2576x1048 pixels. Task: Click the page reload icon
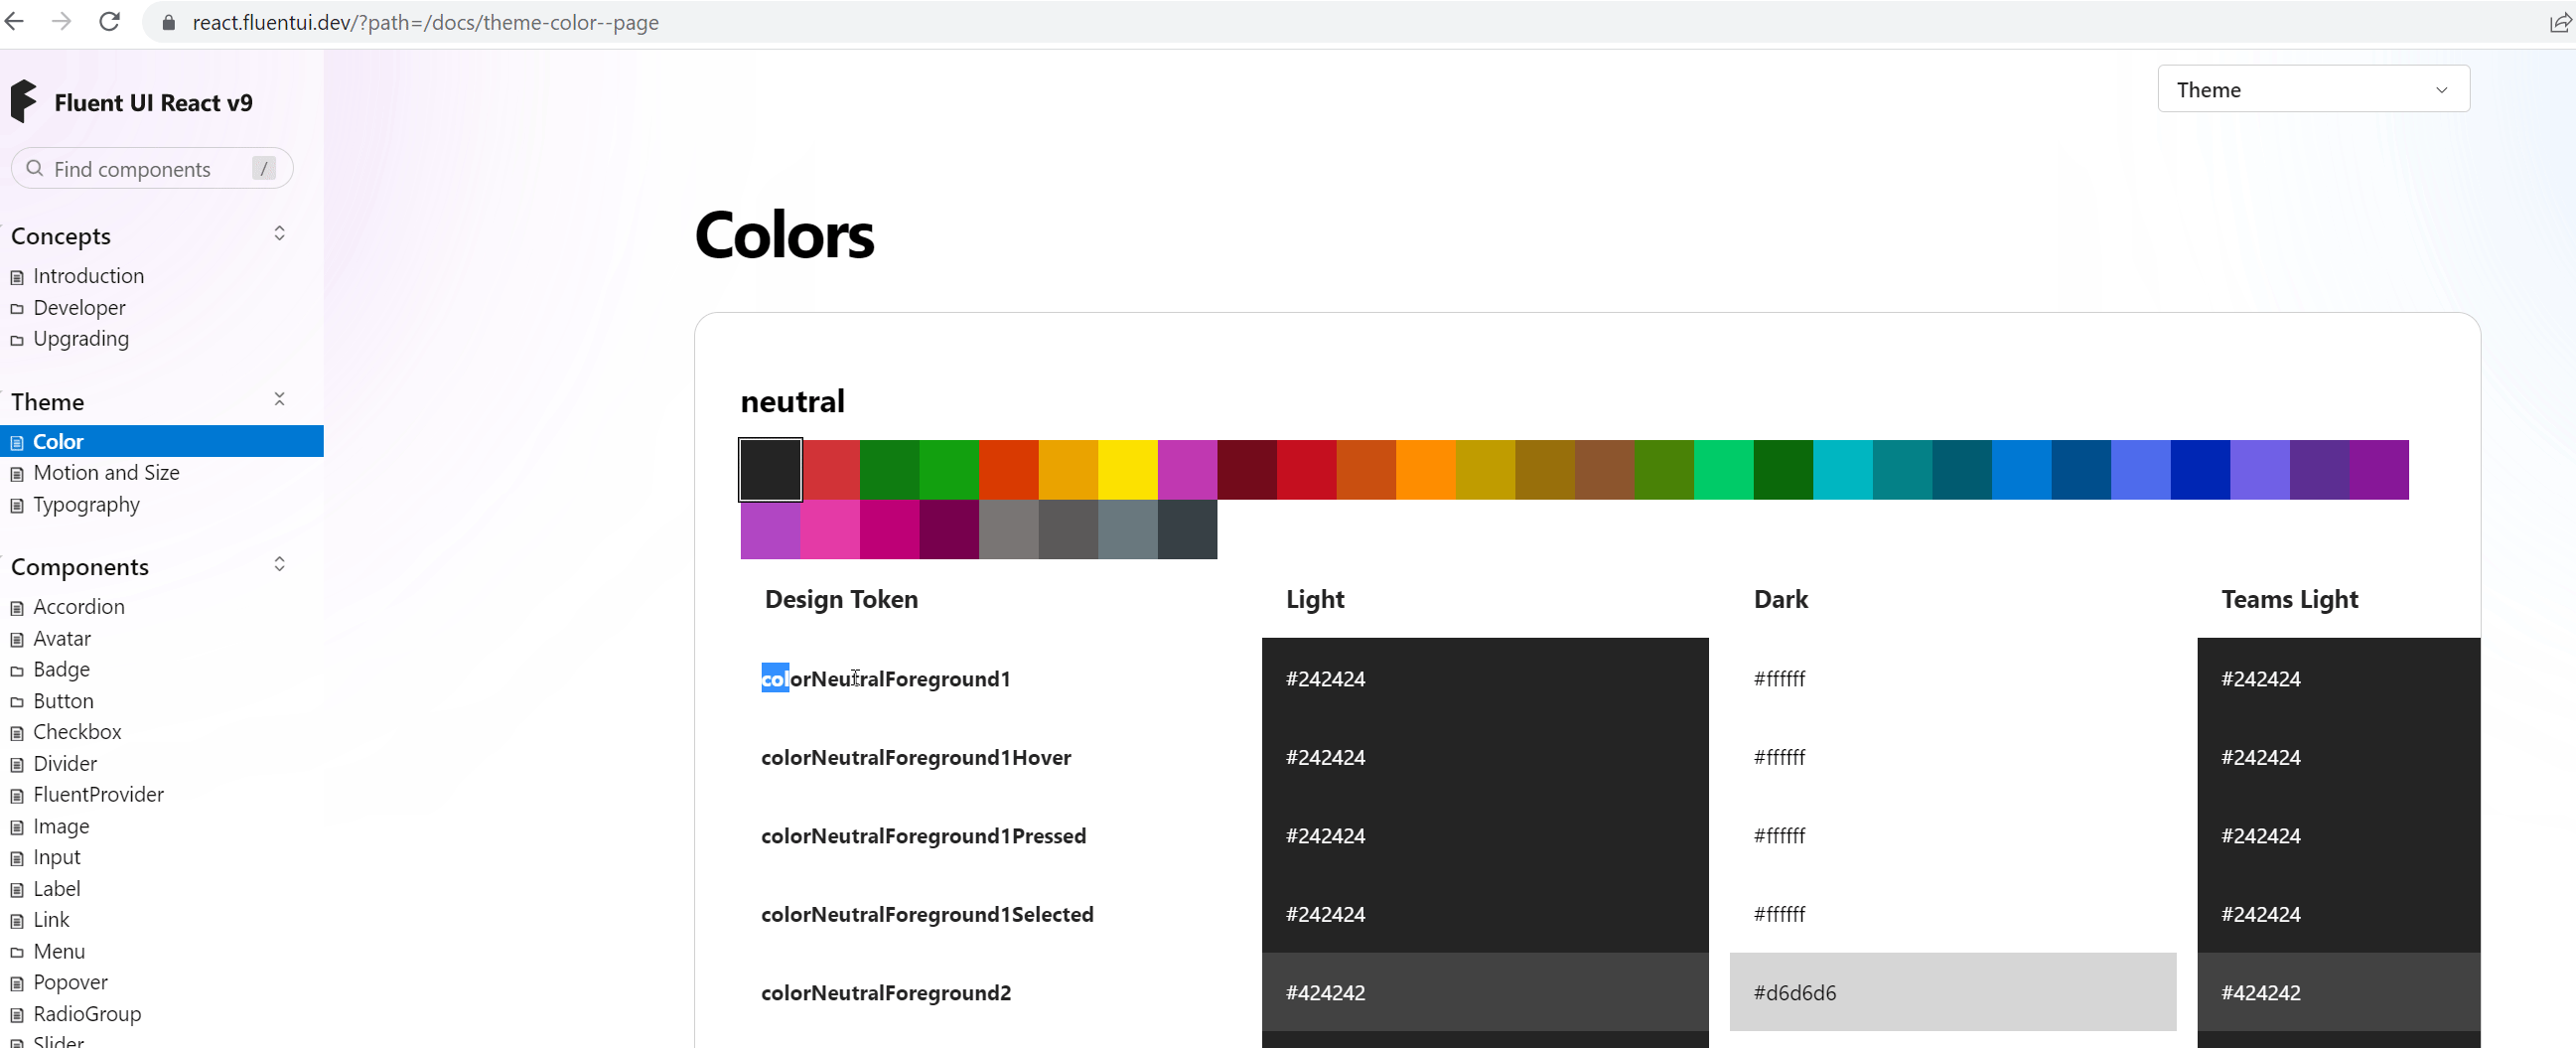point(109,21)
